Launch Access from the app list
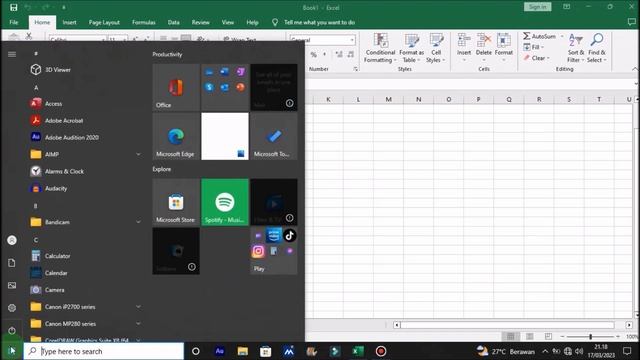Screen dimensions: 640x360 click(x=84, y=104)
